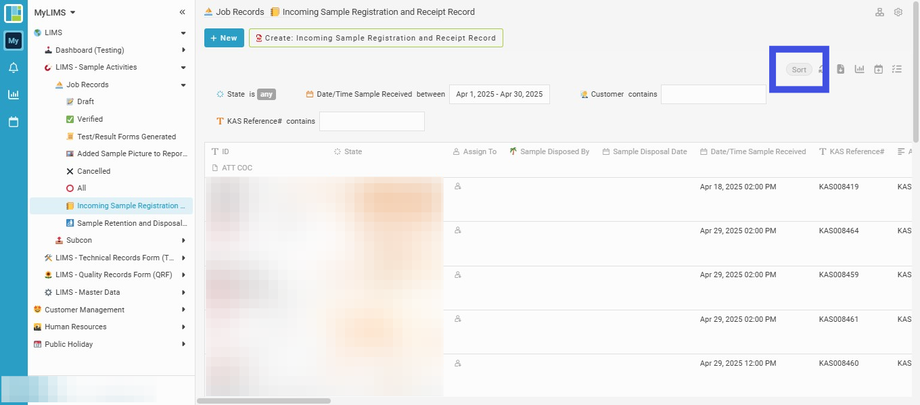
Task: Open the bar chart reports icon in left rail
Action: click(13, 94)
